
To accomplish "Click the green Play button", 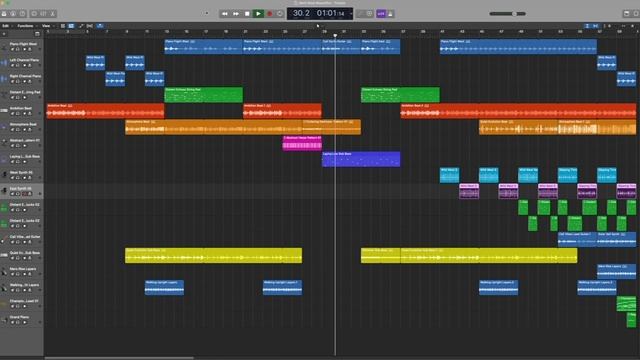I will pyautogui.click(x=258, y=14).
